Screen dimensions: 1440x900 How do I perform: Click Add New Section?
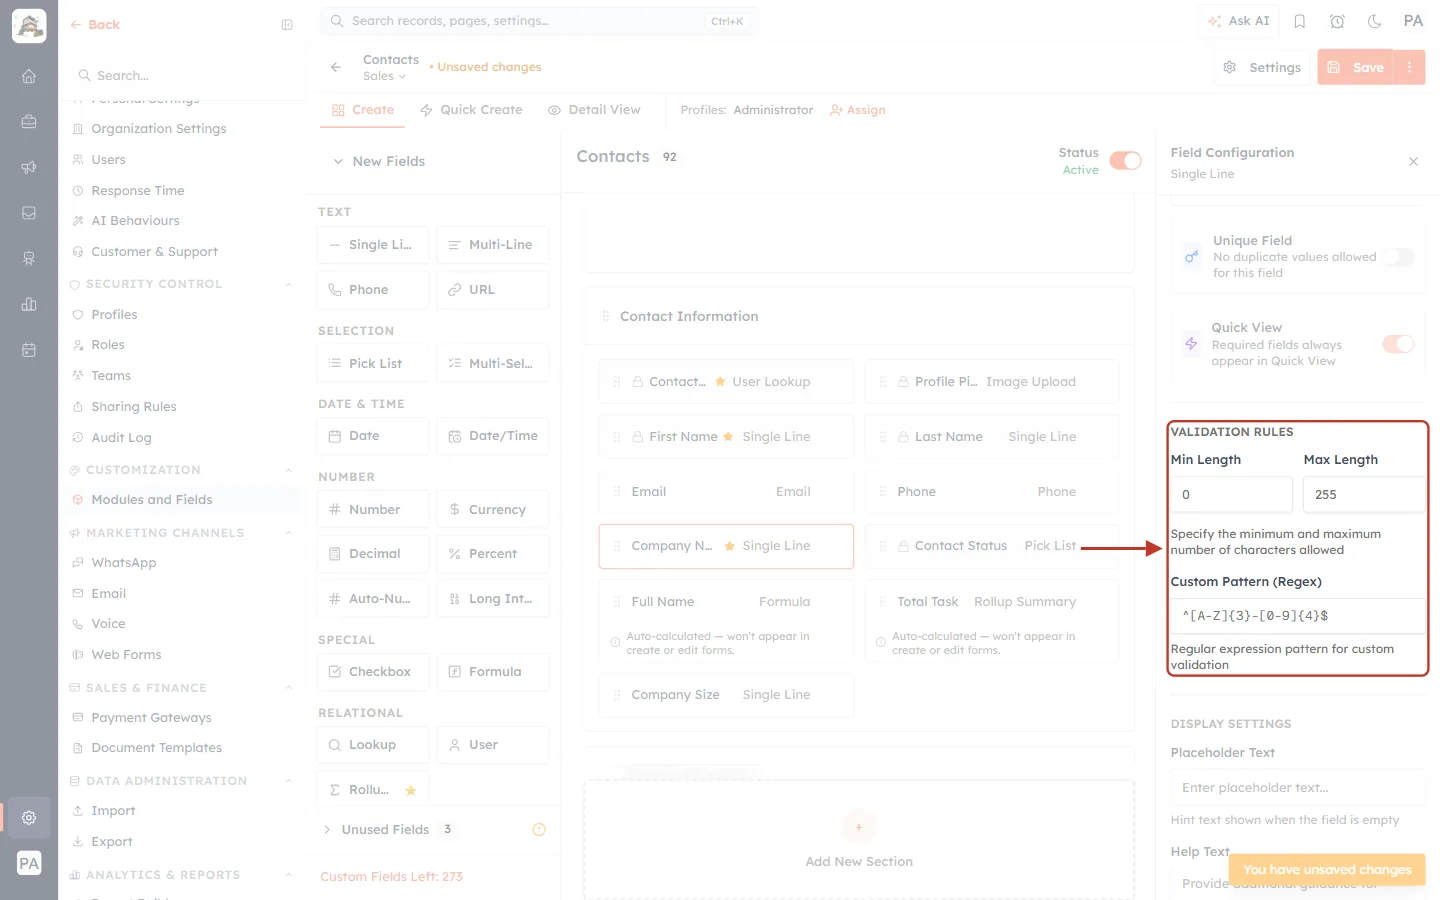point(859,840)
